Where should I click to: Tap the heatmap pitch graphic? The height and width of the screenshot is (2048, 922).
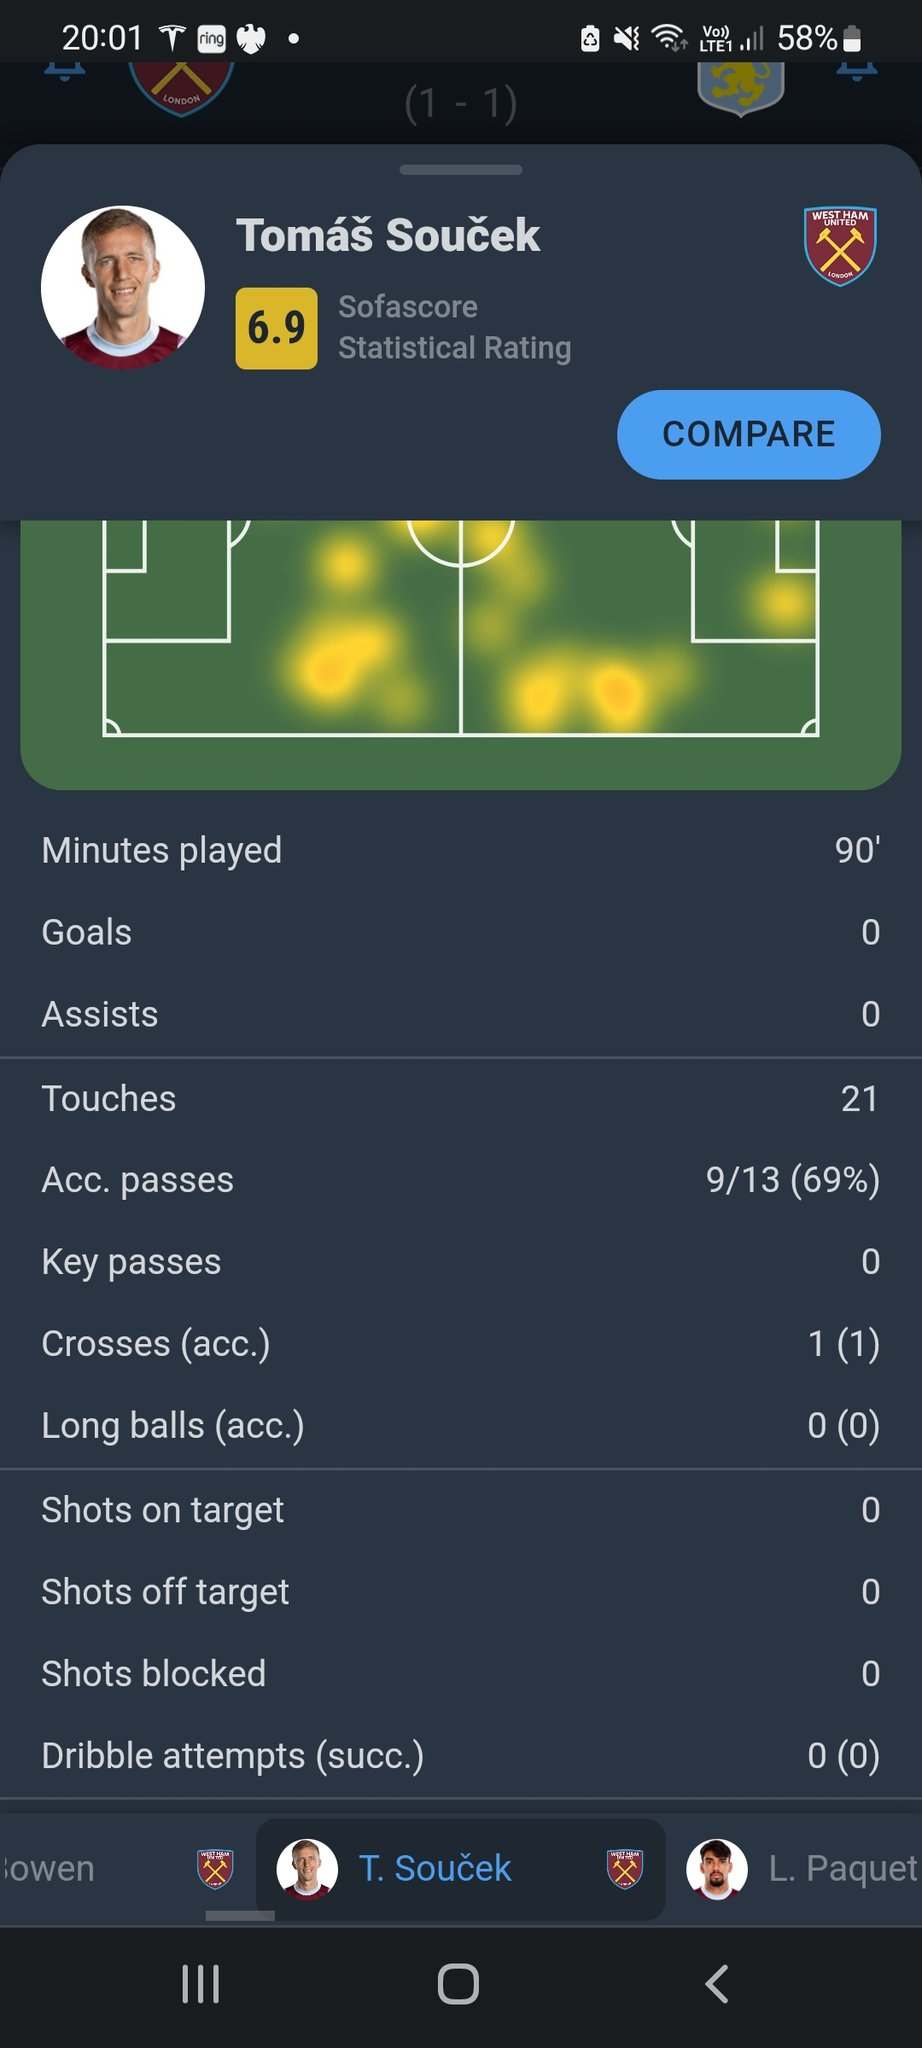pyautogui.click(x=461, y=654)
